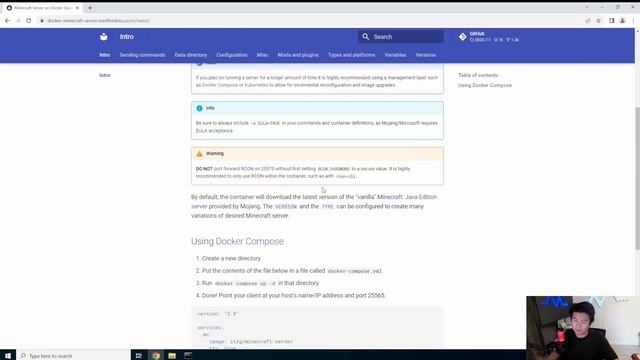Open Task View on the taskbar
This screenshot has height=360, width=640.
point(138,356)
